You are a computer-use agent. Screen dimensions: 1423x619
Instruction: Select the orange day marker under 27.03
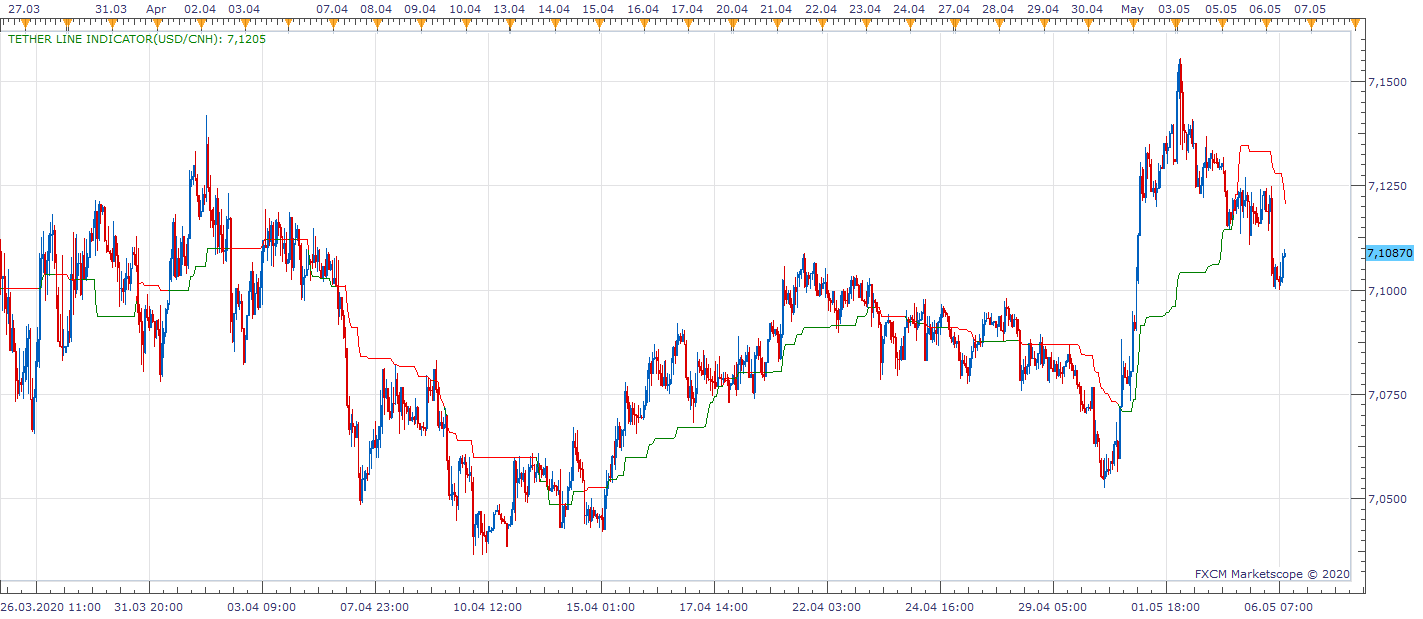click(x=25, y=23)
